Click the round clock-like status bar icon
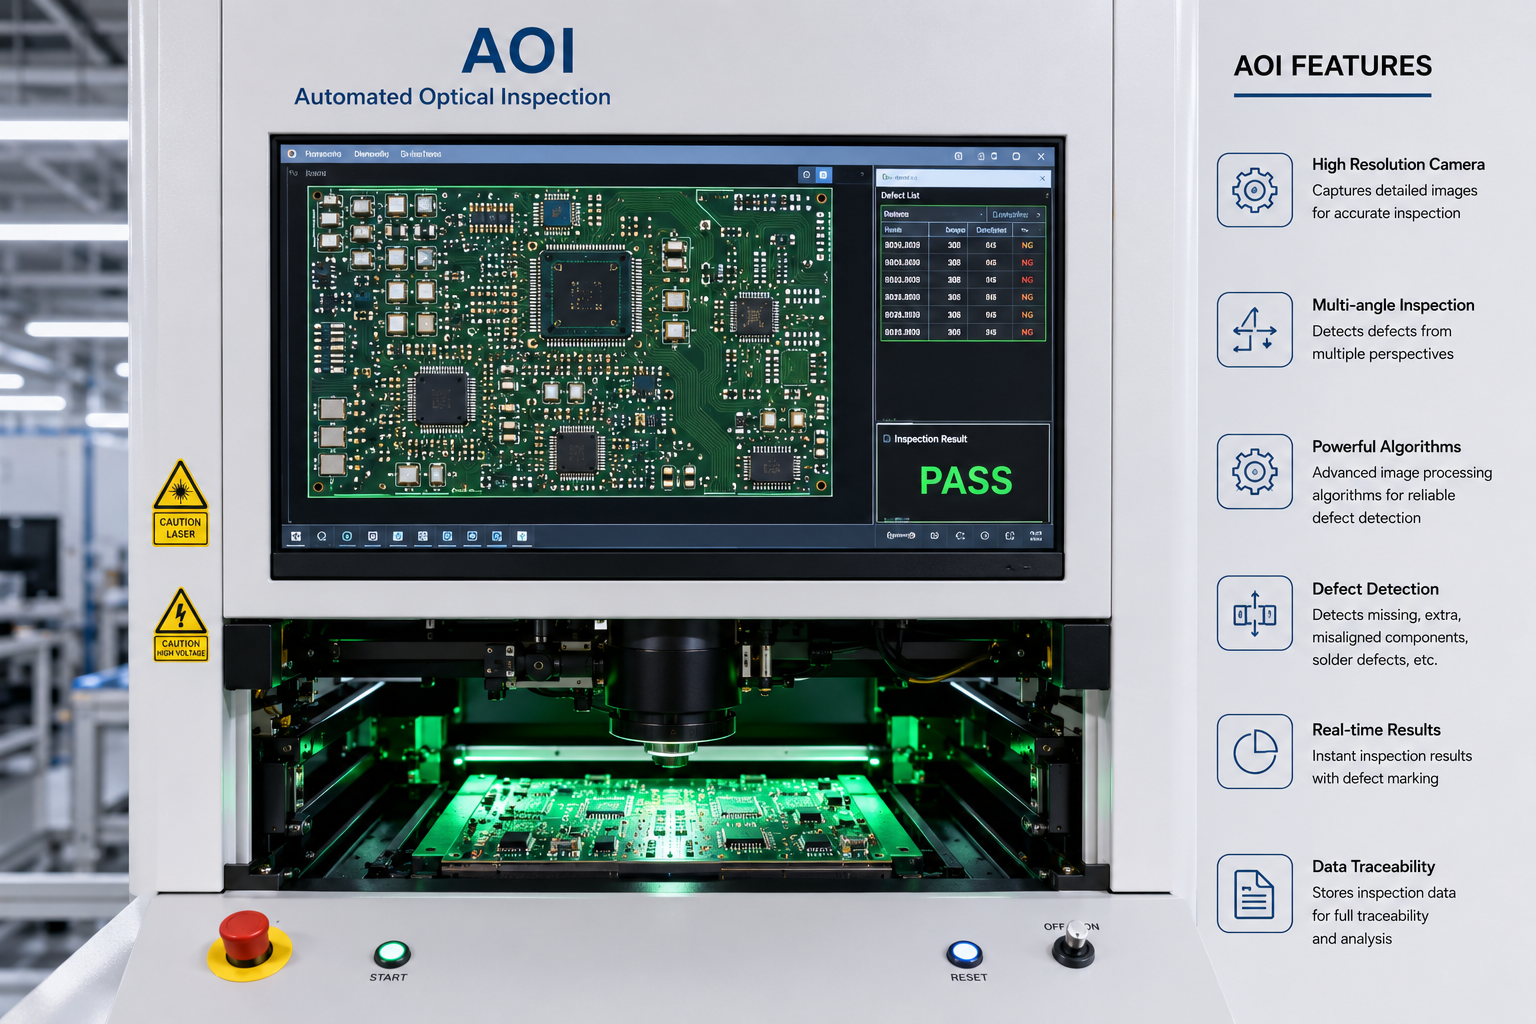Image resolution: width=1536 pixels, height=1024 pixels. [x=985, y=536]
